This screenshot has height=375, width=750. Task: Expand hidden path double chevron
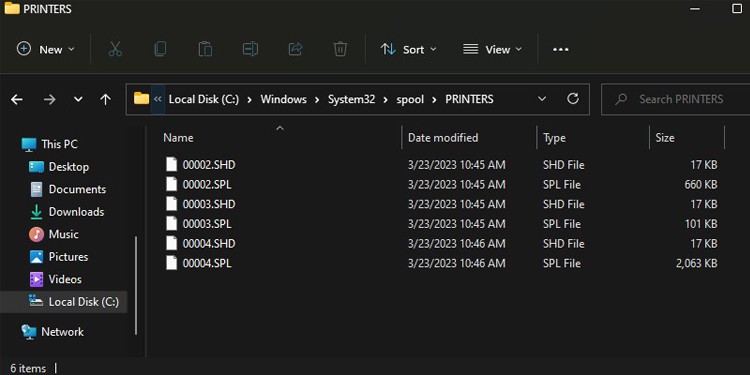pyautogui.click(x=158, y=99)
